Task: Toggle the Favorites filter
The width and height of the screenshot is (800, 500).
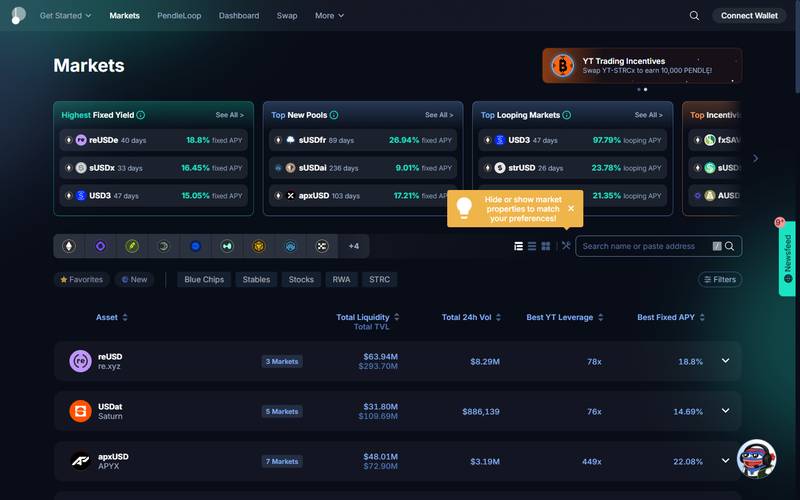Action: click(82, 280)
